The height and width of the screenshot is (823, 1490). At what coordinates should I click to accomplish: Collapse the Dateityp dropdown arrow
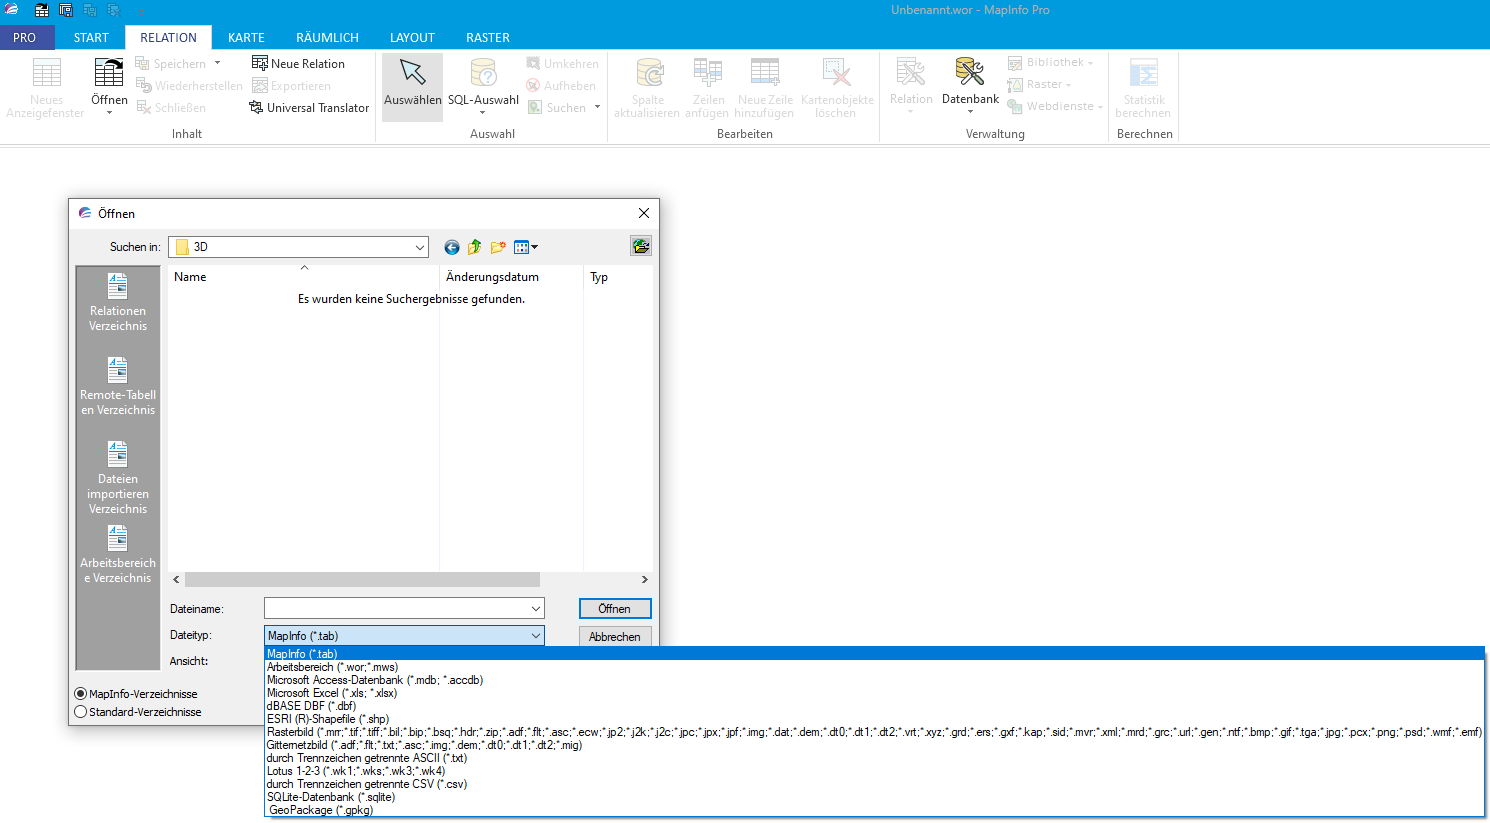[x=536, y=635]
